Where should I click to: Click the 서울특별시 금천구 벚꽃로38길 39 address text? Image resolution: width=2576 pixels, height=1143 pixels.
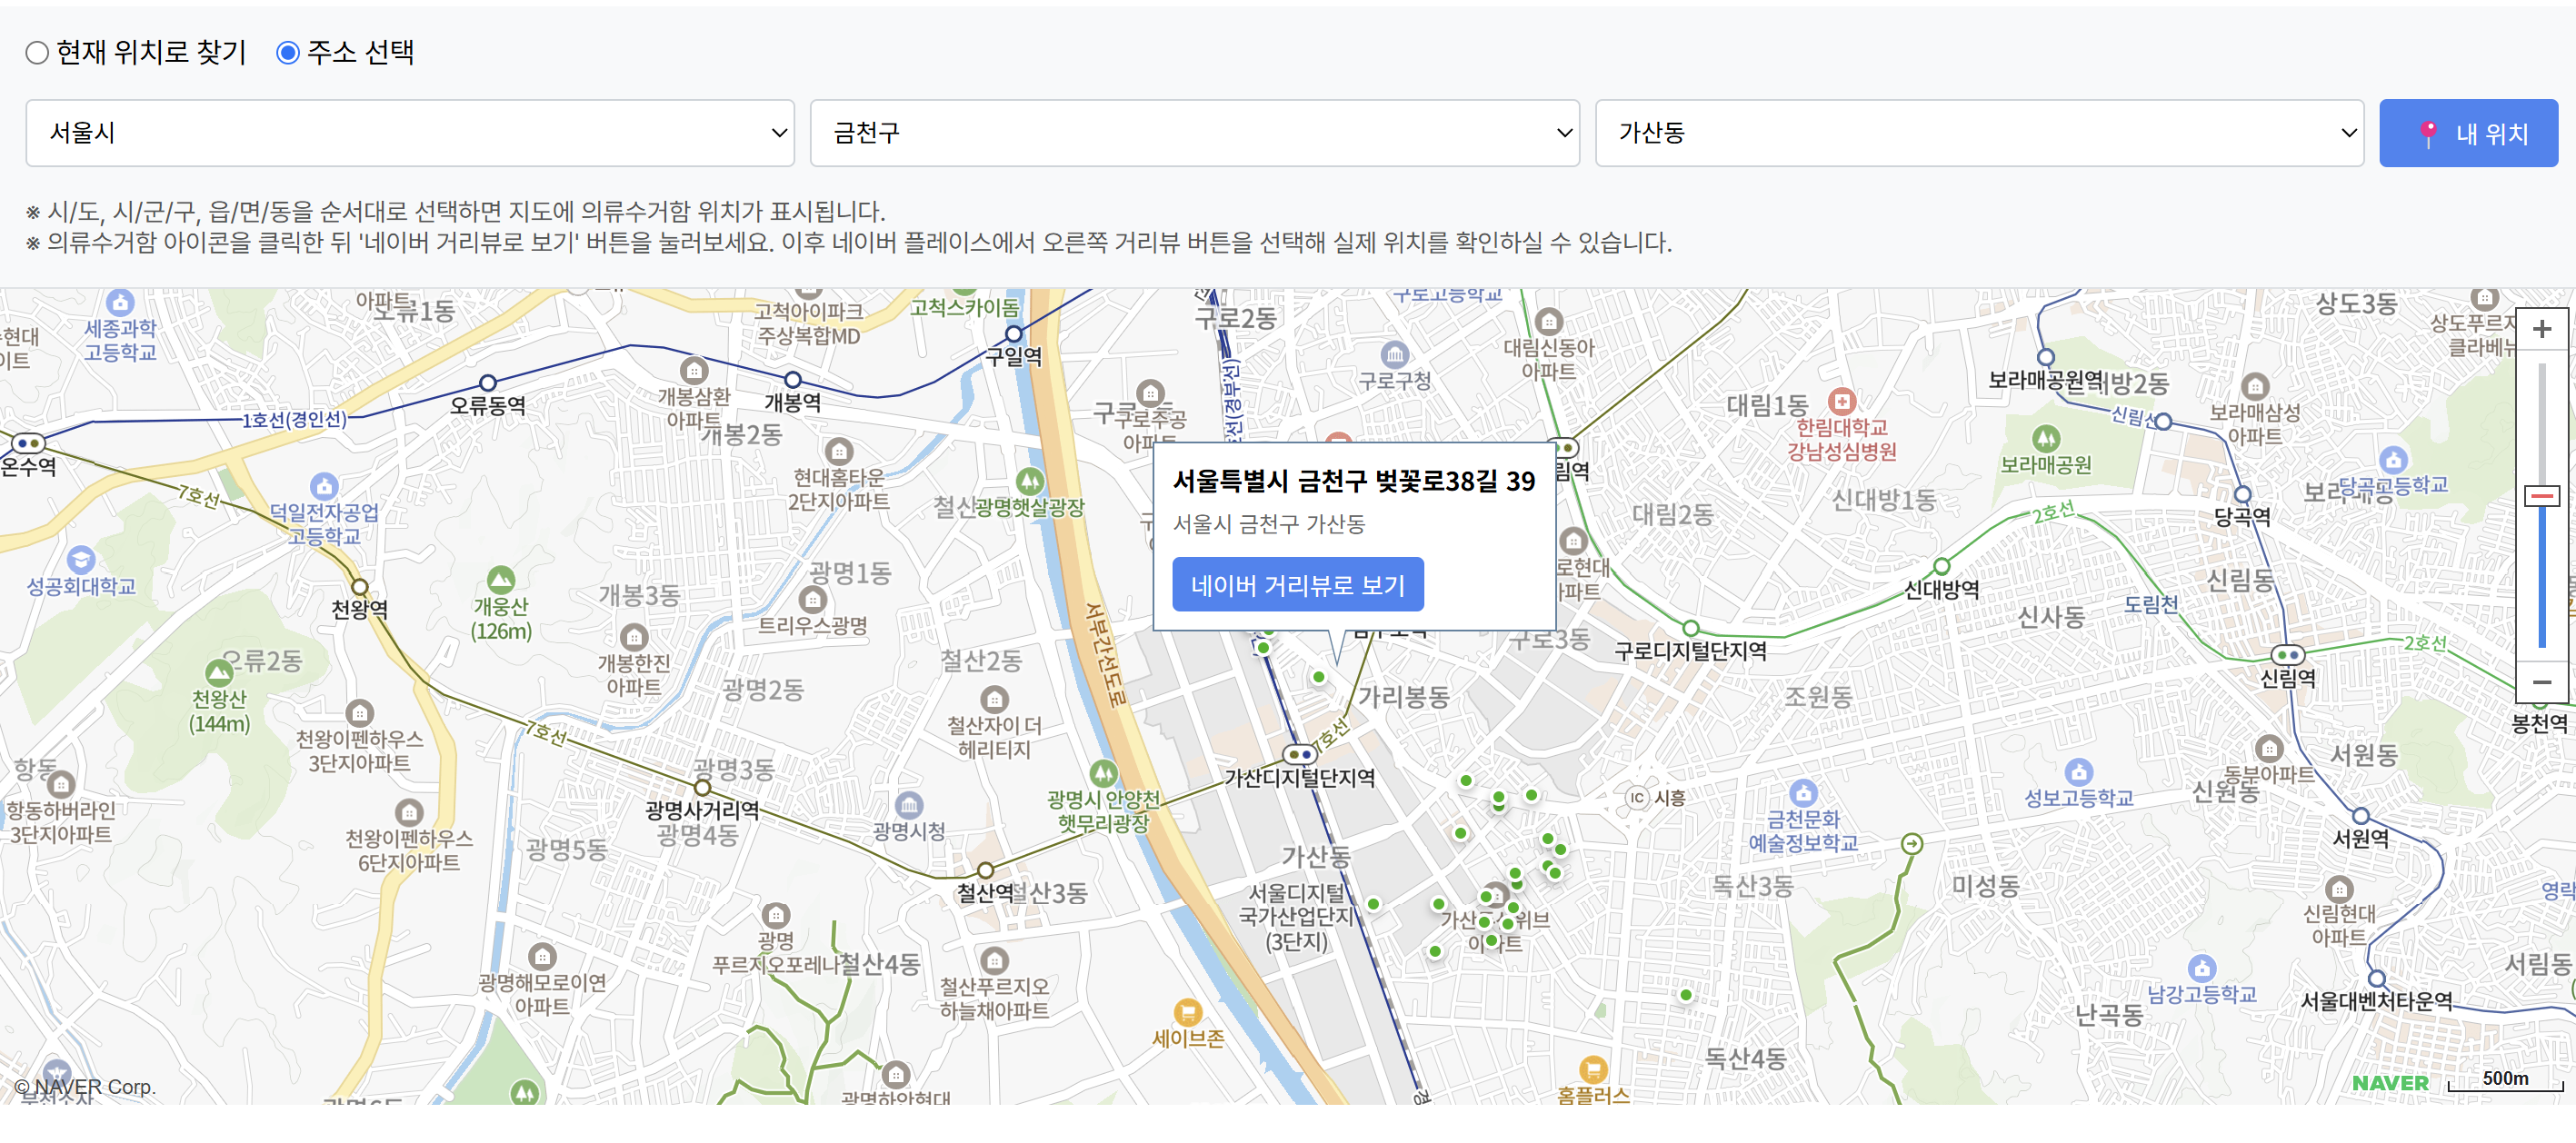(x=1353, y=482)
